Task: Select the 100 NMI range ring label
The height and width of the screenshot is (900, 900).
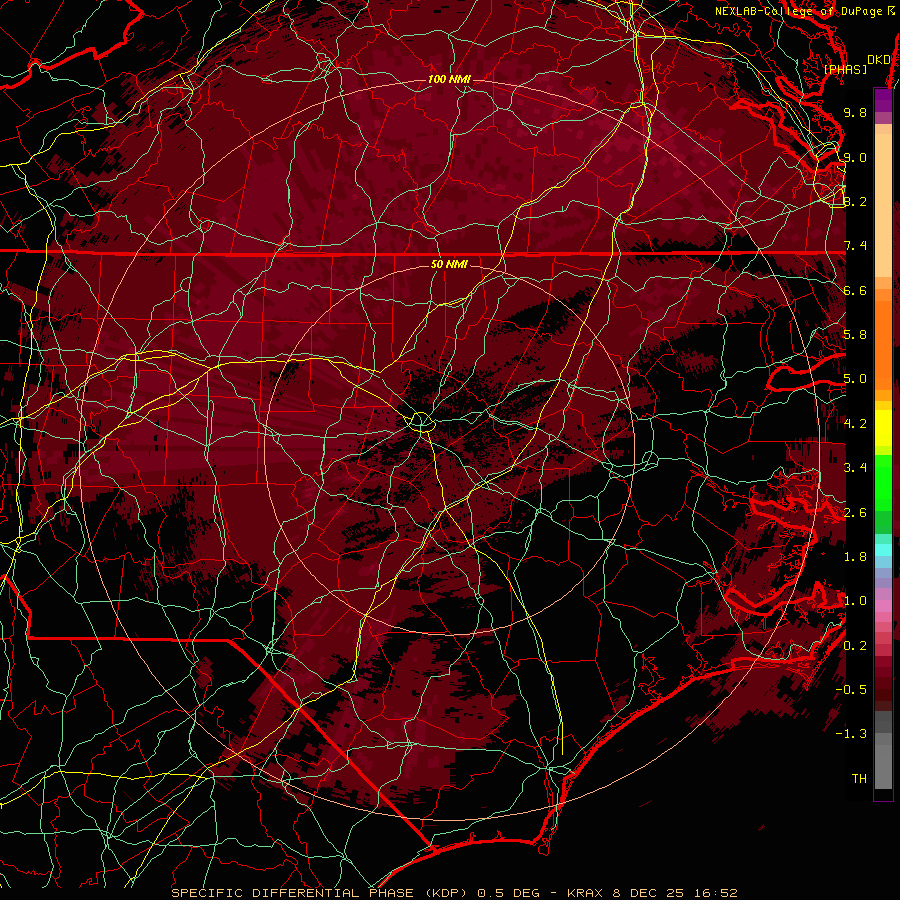Action: 449,79
